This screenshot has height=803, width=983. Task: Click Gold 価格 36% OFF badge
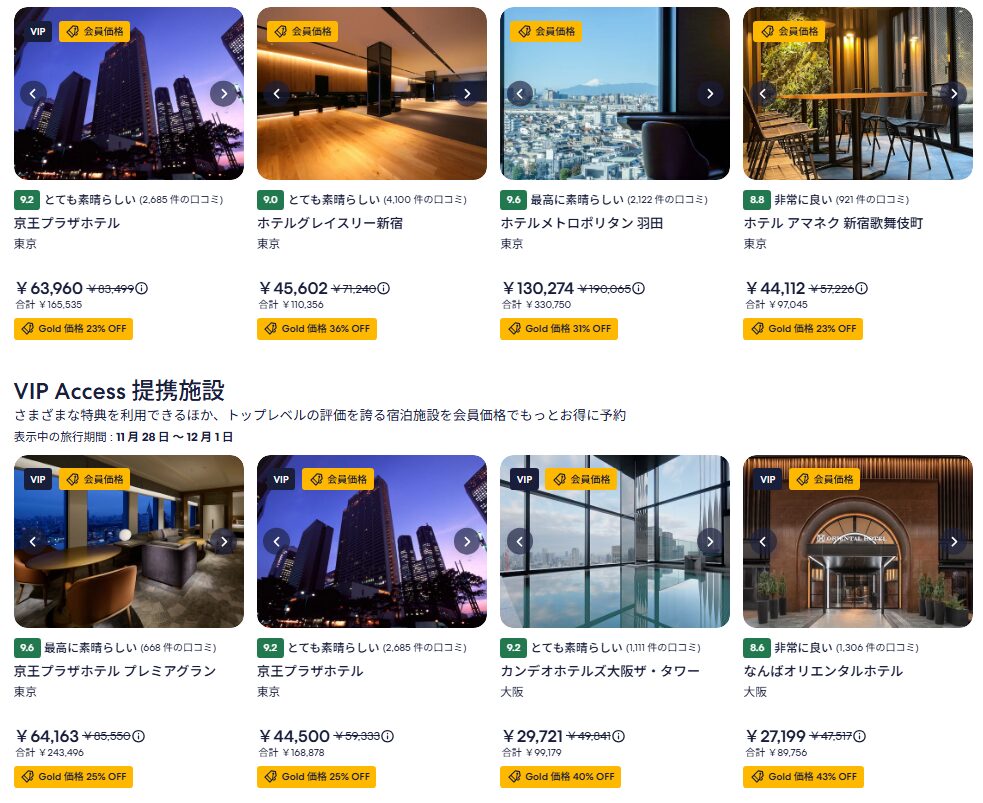pos(317,328)
